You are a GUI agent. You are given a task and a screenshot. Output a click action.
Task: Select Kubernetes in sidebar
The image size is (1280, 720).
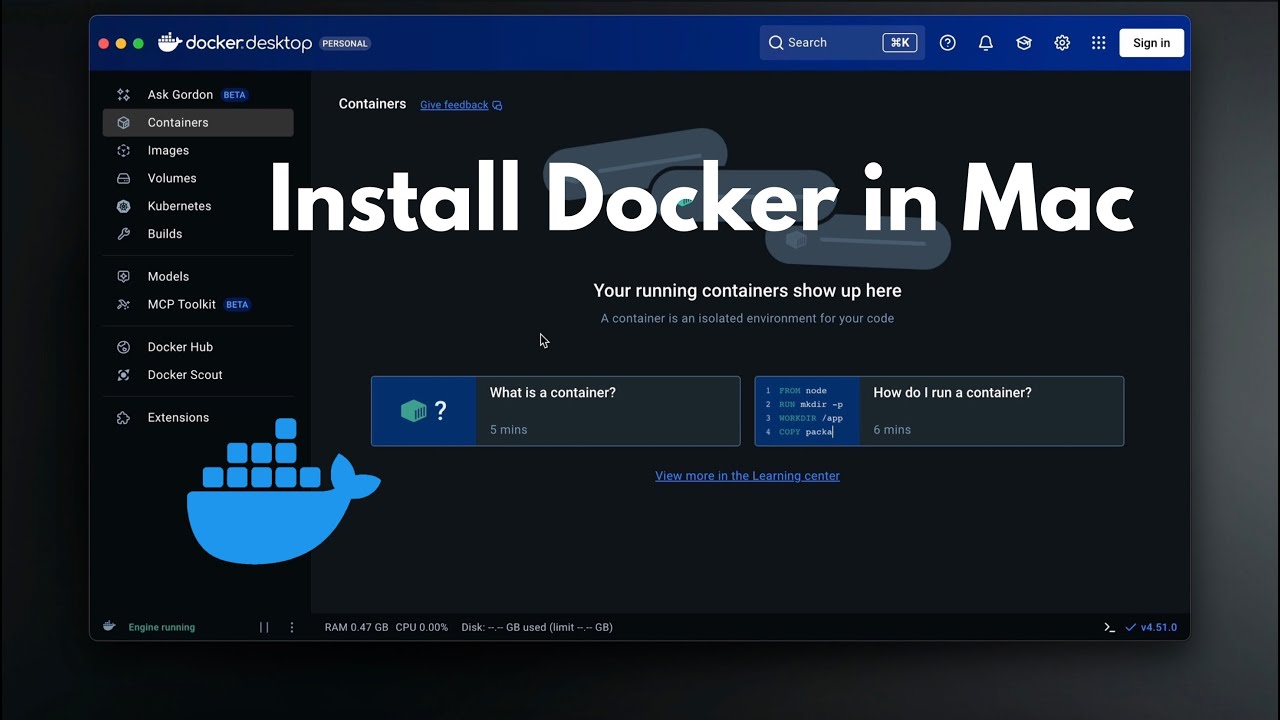pyautogui.click(x=198, y=207)
